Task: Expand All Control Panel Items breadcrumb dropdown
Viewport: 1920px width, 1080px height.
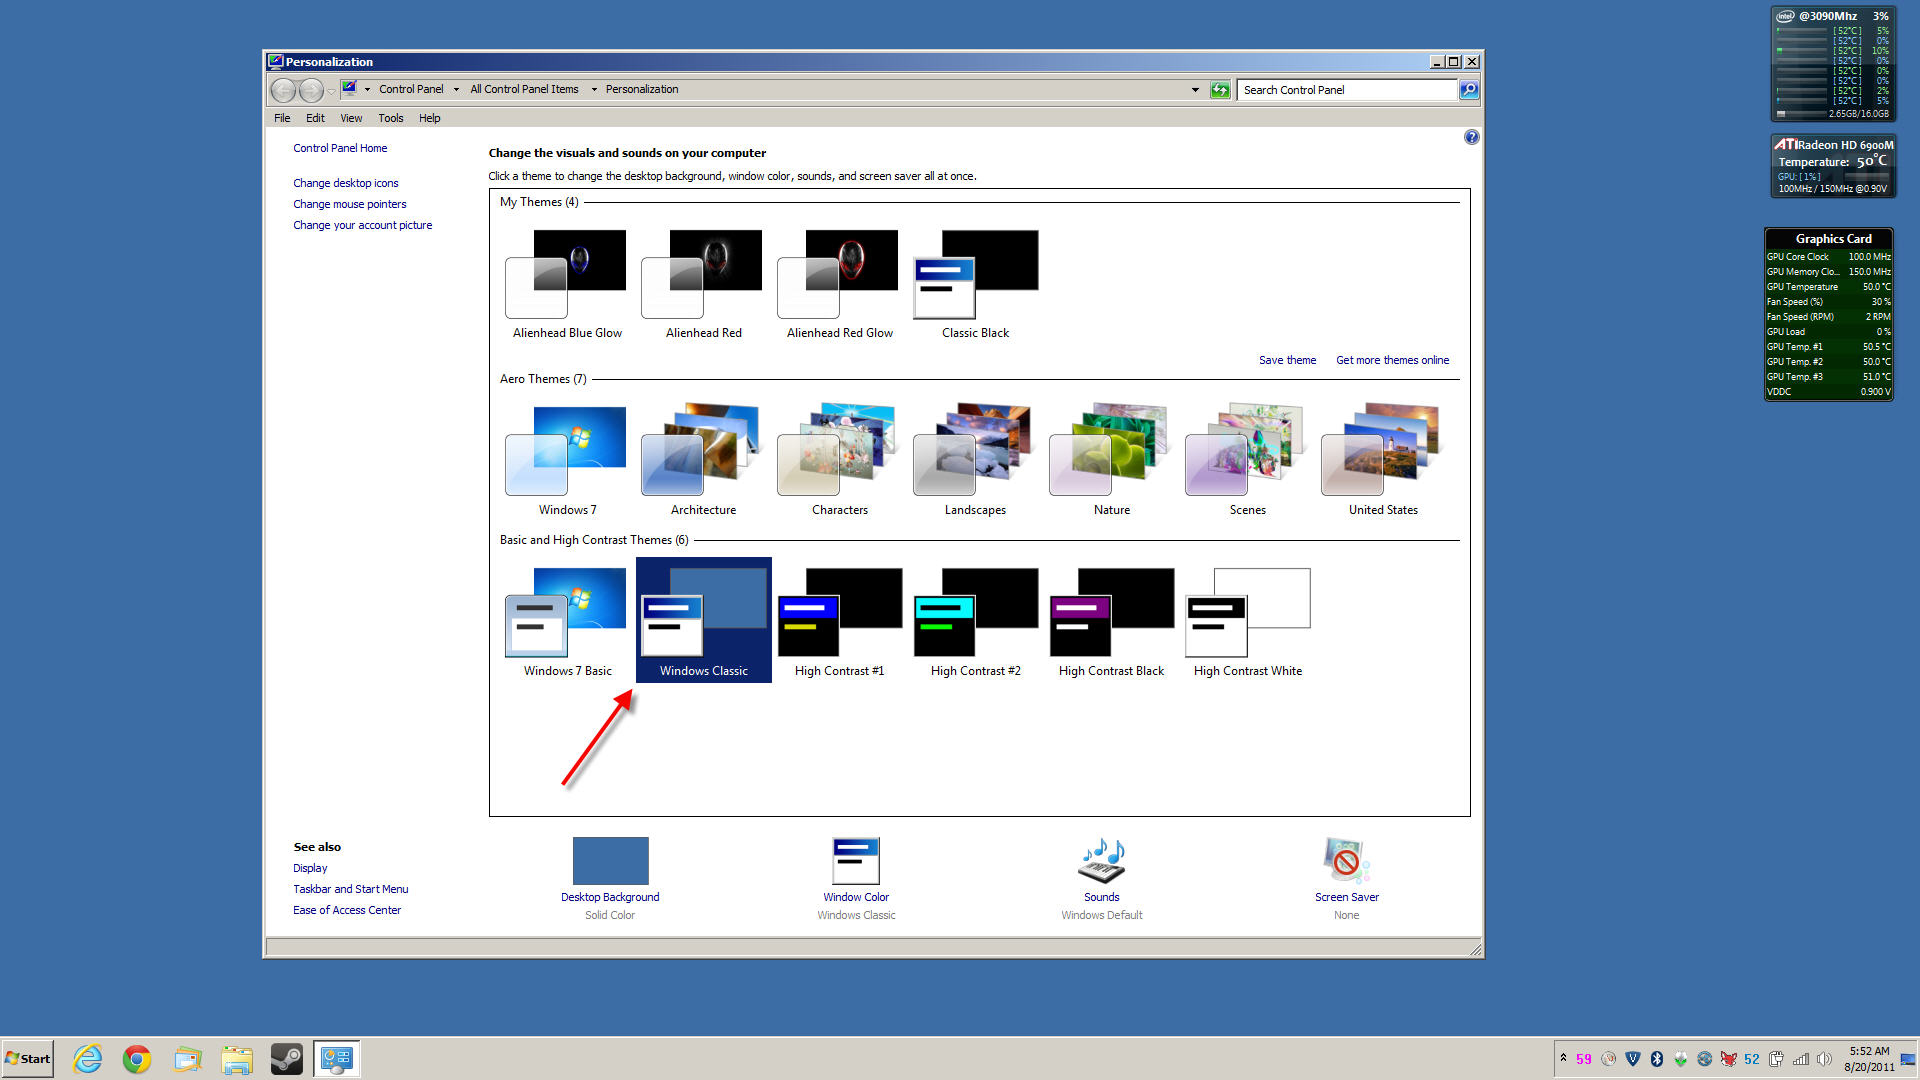Action: point(594,89)
